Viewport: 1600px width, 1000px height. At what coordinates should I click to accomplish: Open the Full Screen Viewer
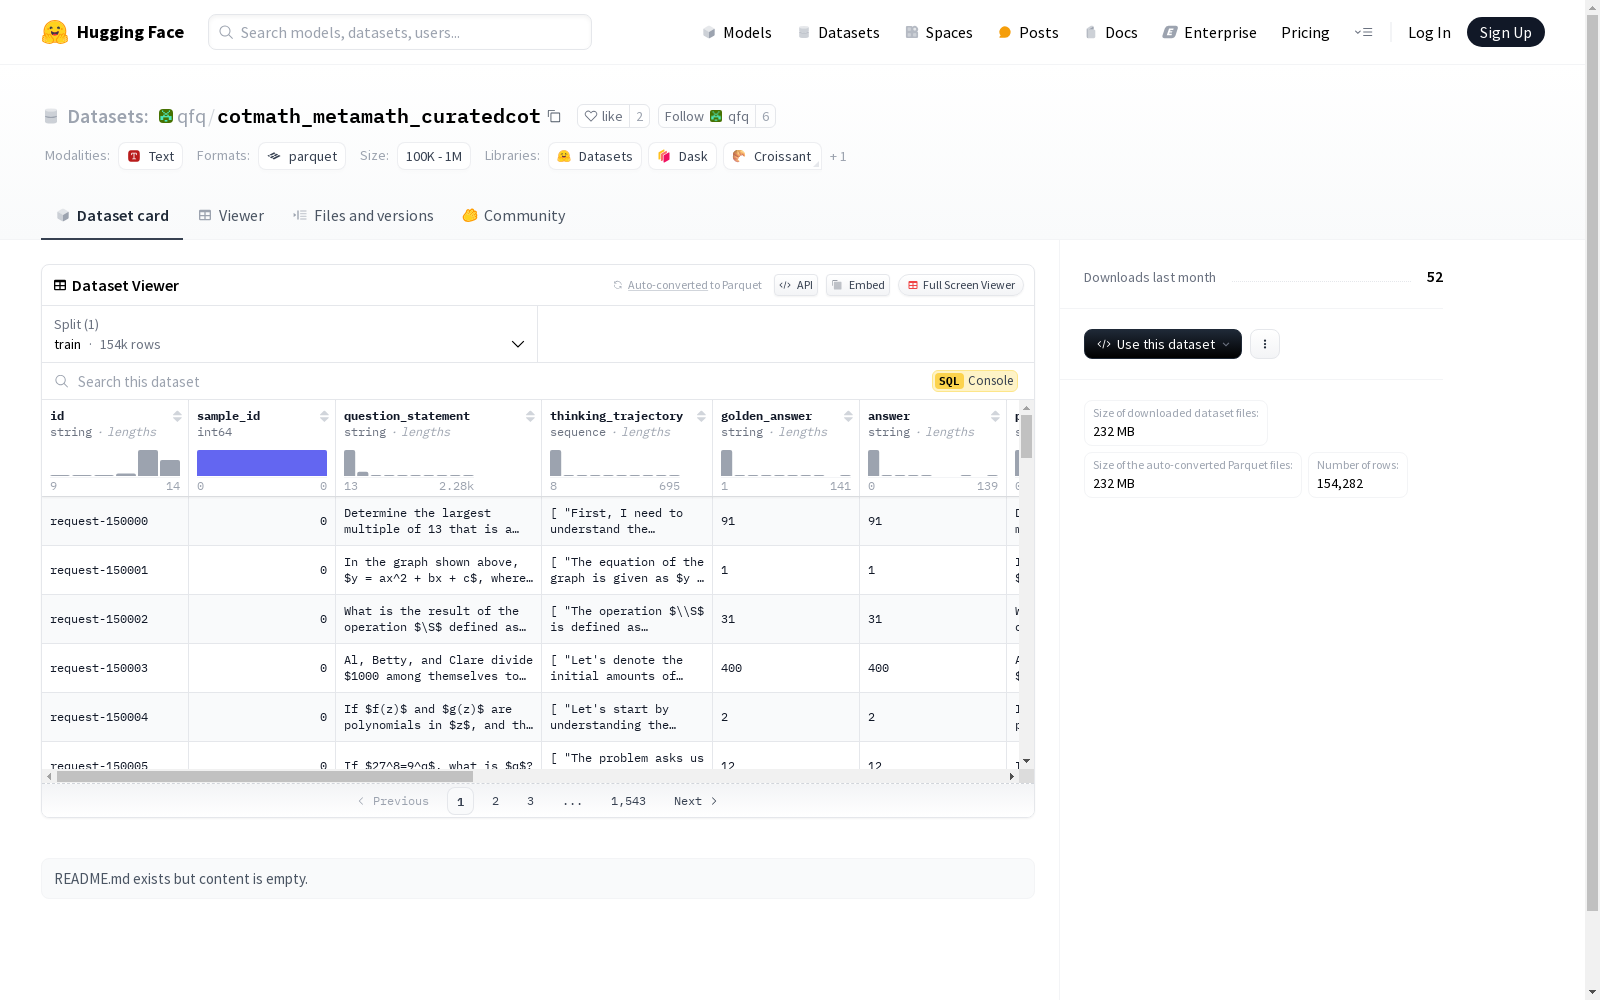click(x=961, y=285)
